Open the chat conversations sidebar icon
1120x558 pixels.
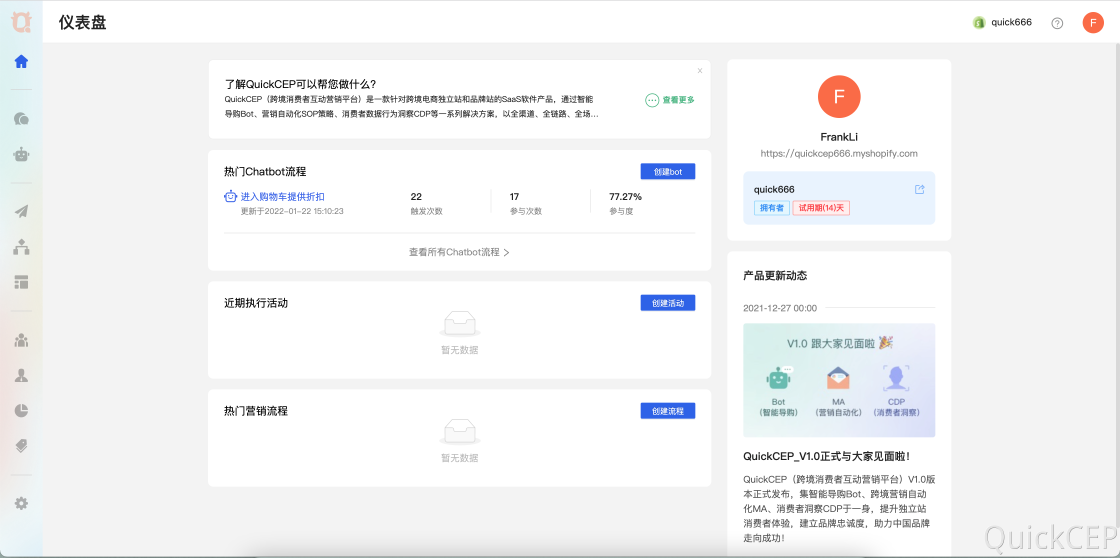click(x=21, y=119)
